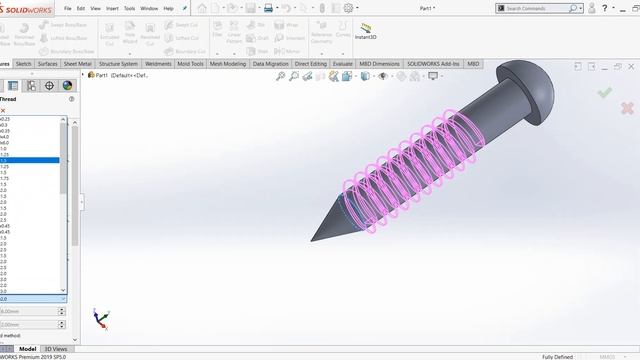Open the thread size combo box showing 2.0

[x=33, y=299]
